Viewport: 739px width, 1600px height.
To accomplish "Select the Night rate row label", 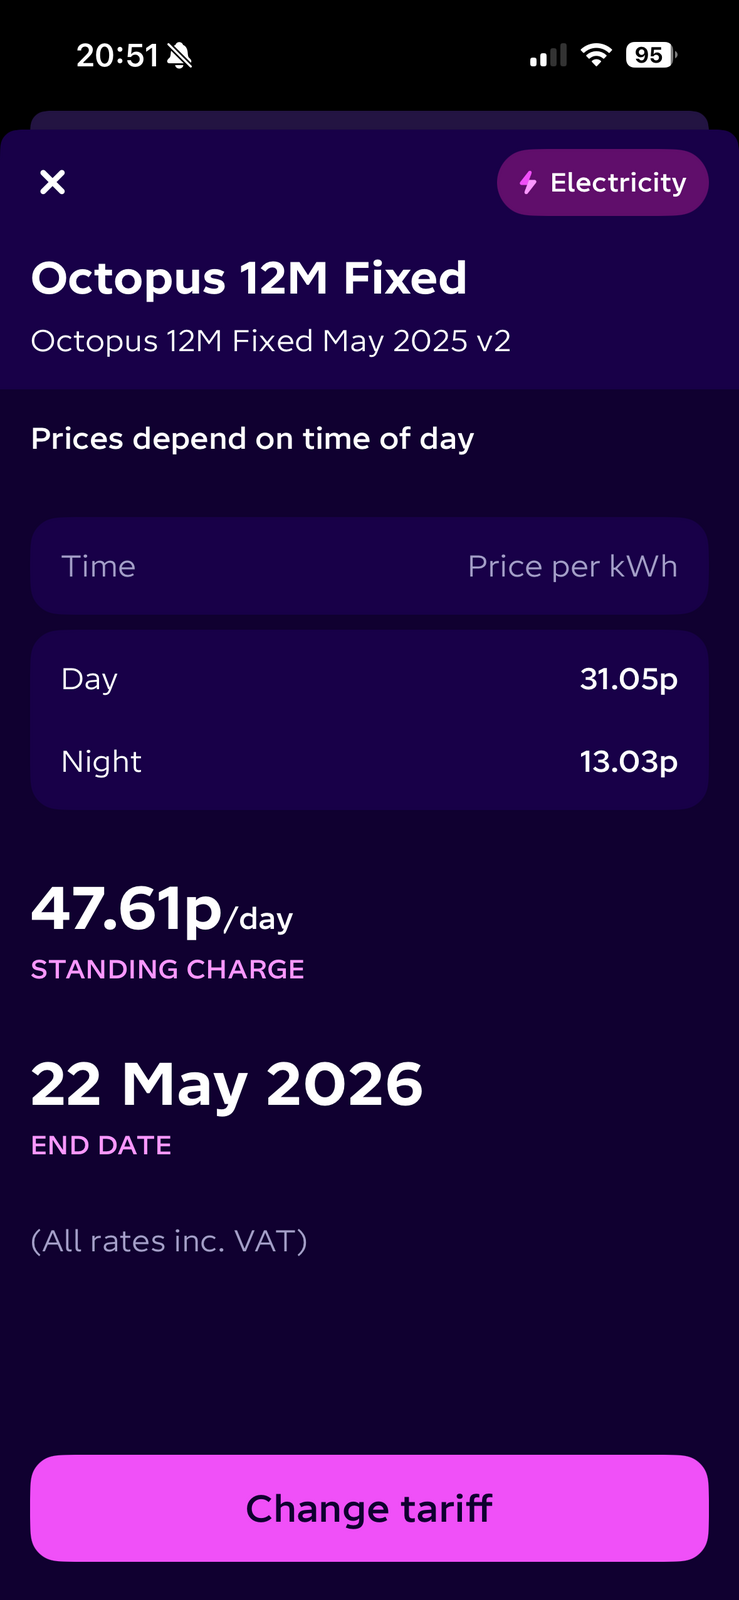I will click(102, 762).
